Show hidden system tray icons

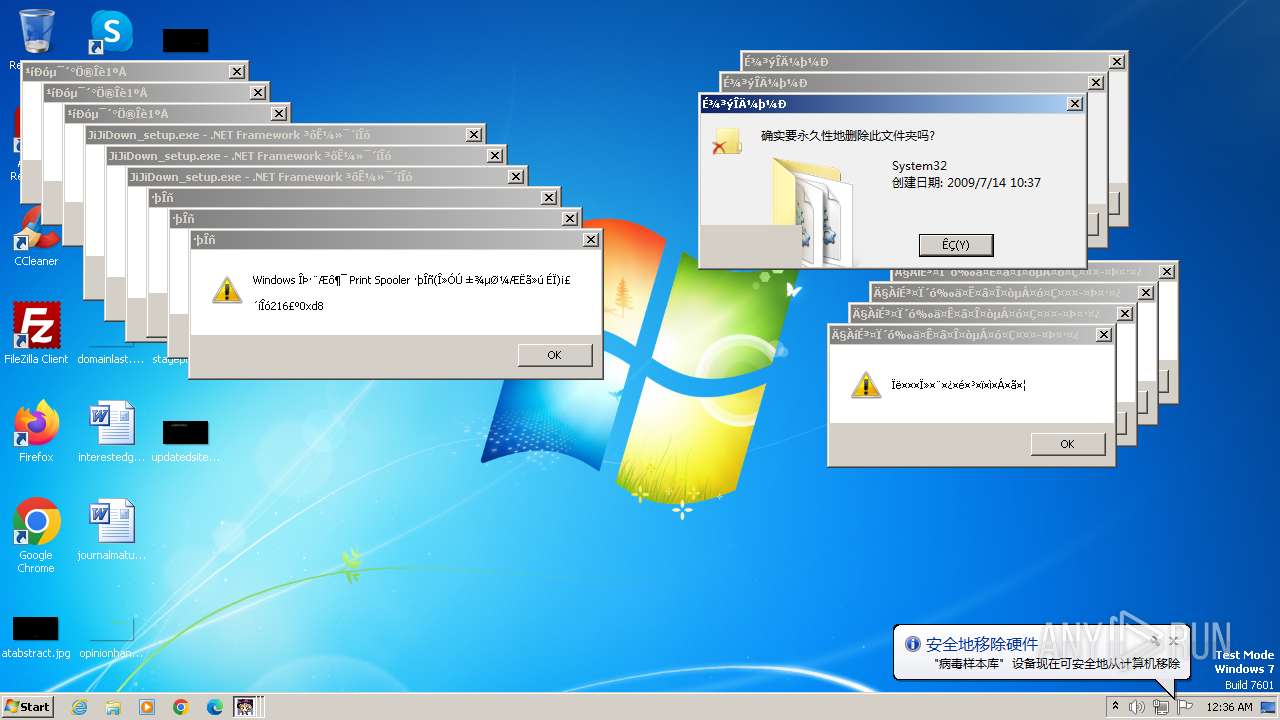(1115, 707)
